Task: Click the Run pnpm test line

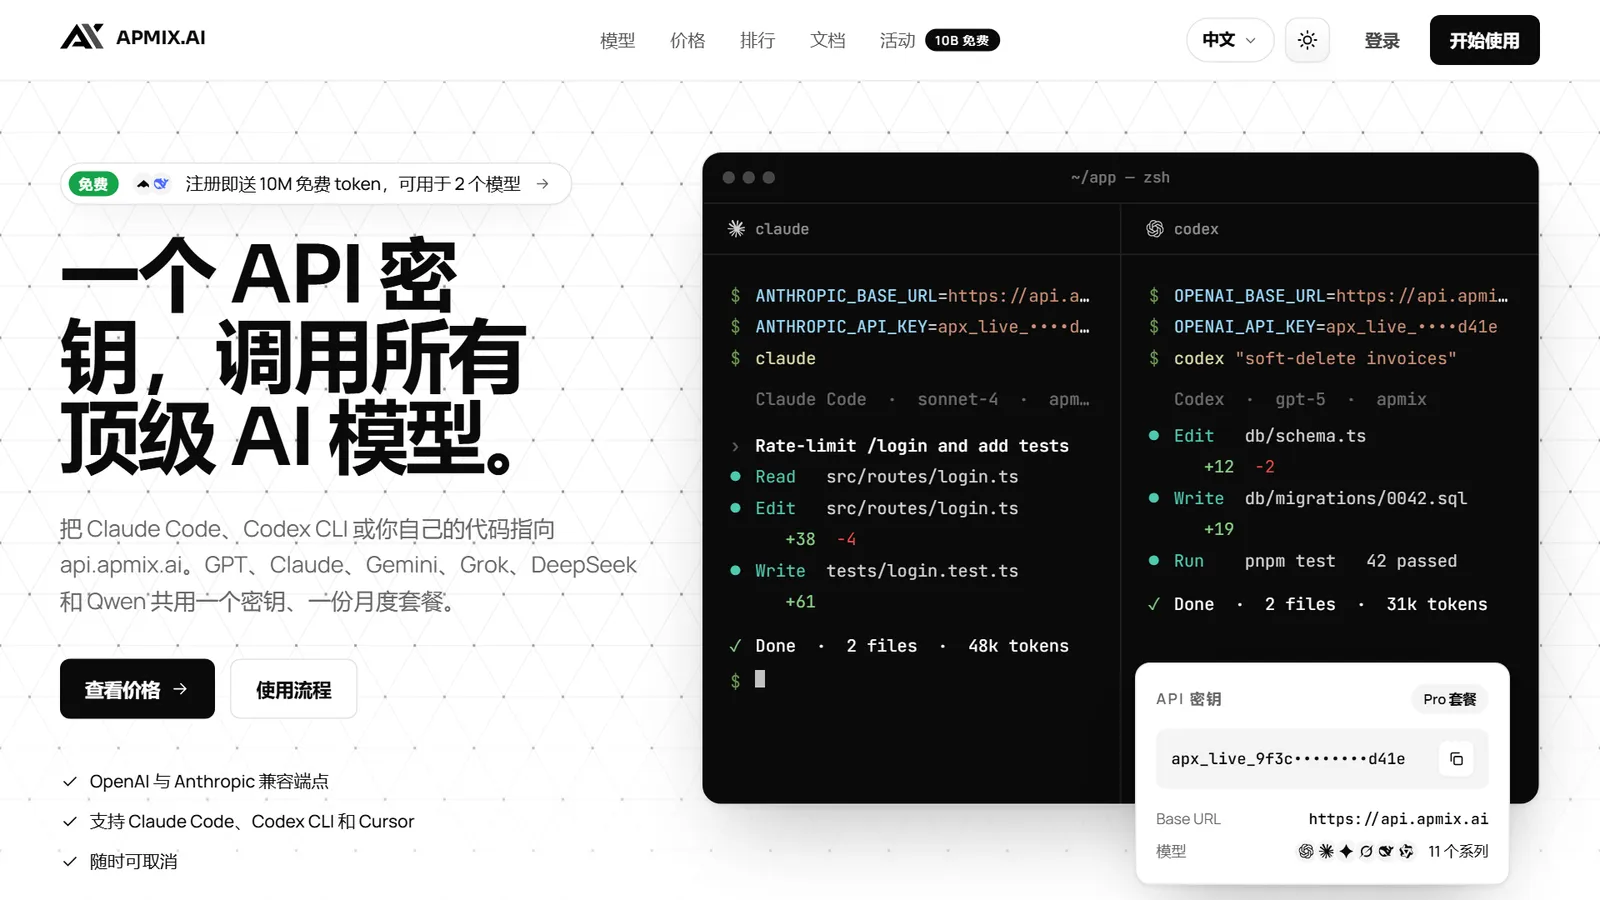Action: [x=1303, y=561]
